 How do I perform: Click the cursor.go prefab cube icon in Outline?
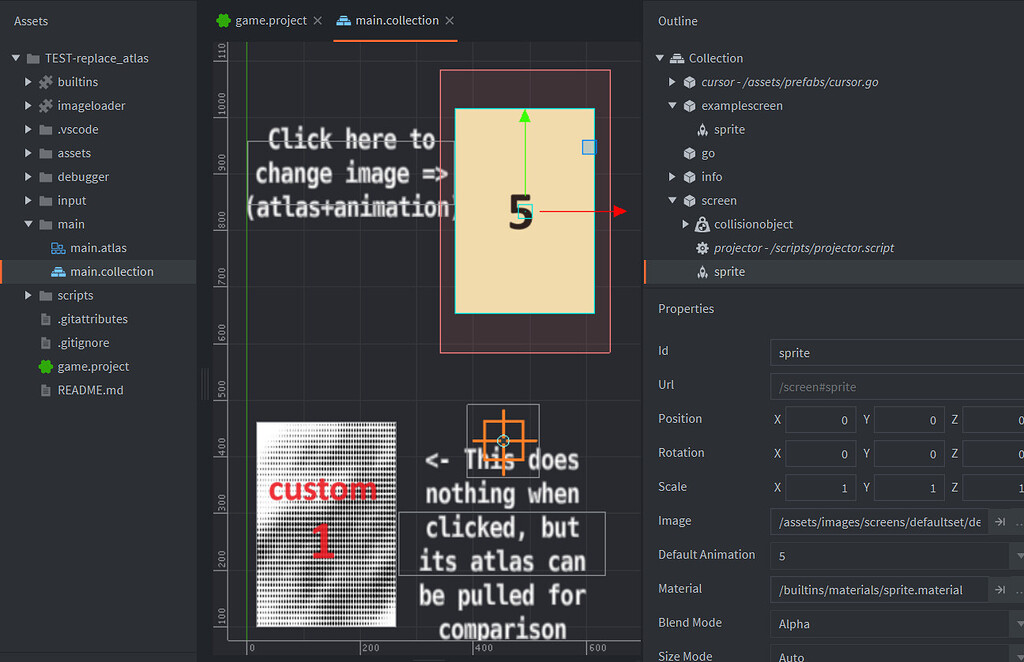pyautogui.click(x=689, y=82)
